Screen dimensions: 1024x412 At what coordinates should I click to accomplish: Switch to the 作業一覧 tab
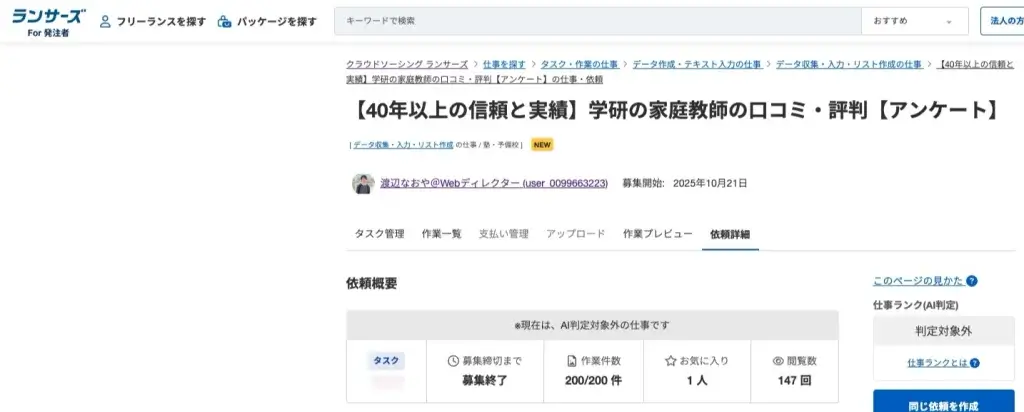point(441,234)
